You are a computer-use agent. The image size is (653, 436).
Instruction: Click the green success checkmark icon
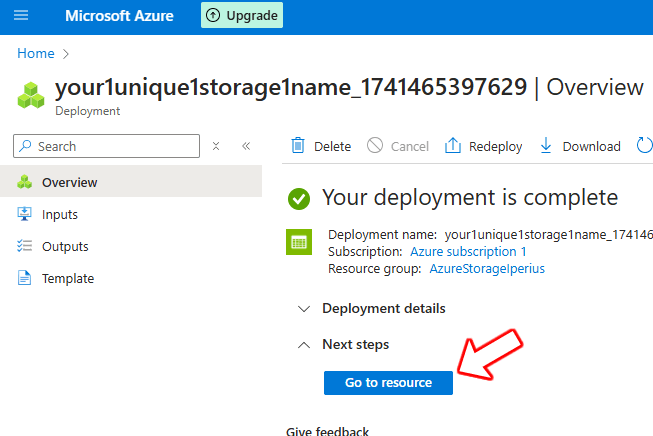299,199
